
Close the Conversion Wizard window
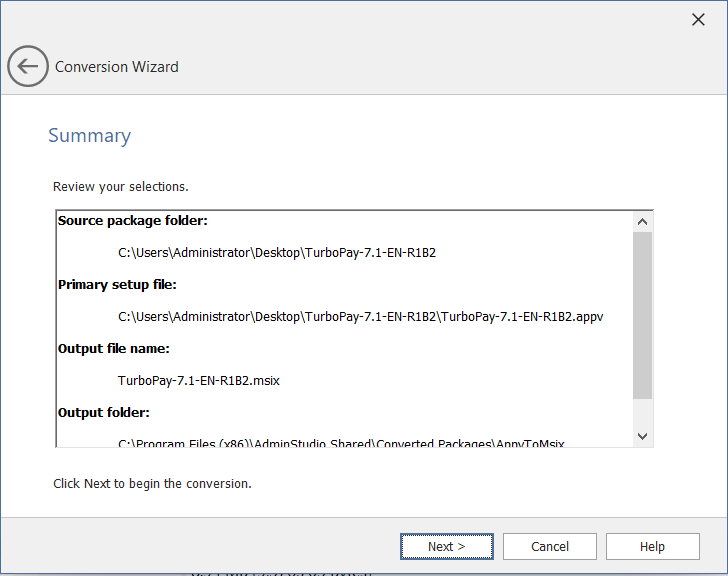(698, 20)
